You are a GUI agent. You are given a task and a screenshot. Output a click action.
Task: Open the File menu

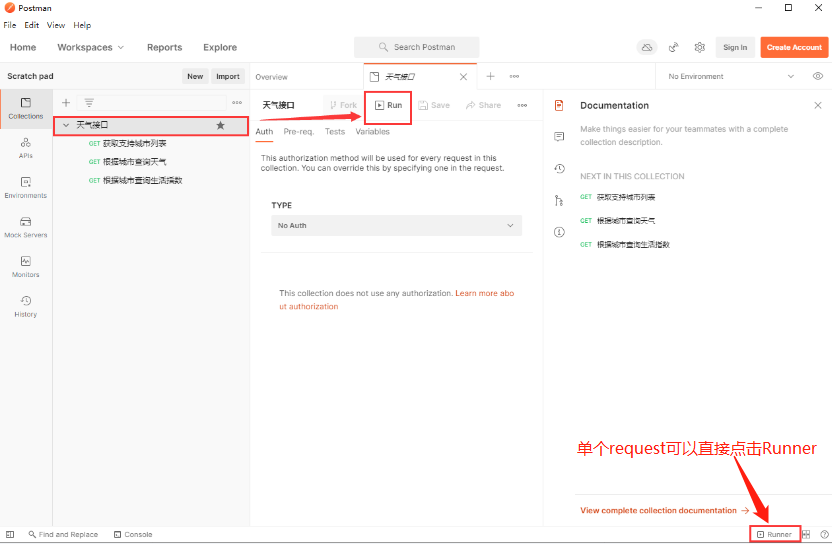10,25
